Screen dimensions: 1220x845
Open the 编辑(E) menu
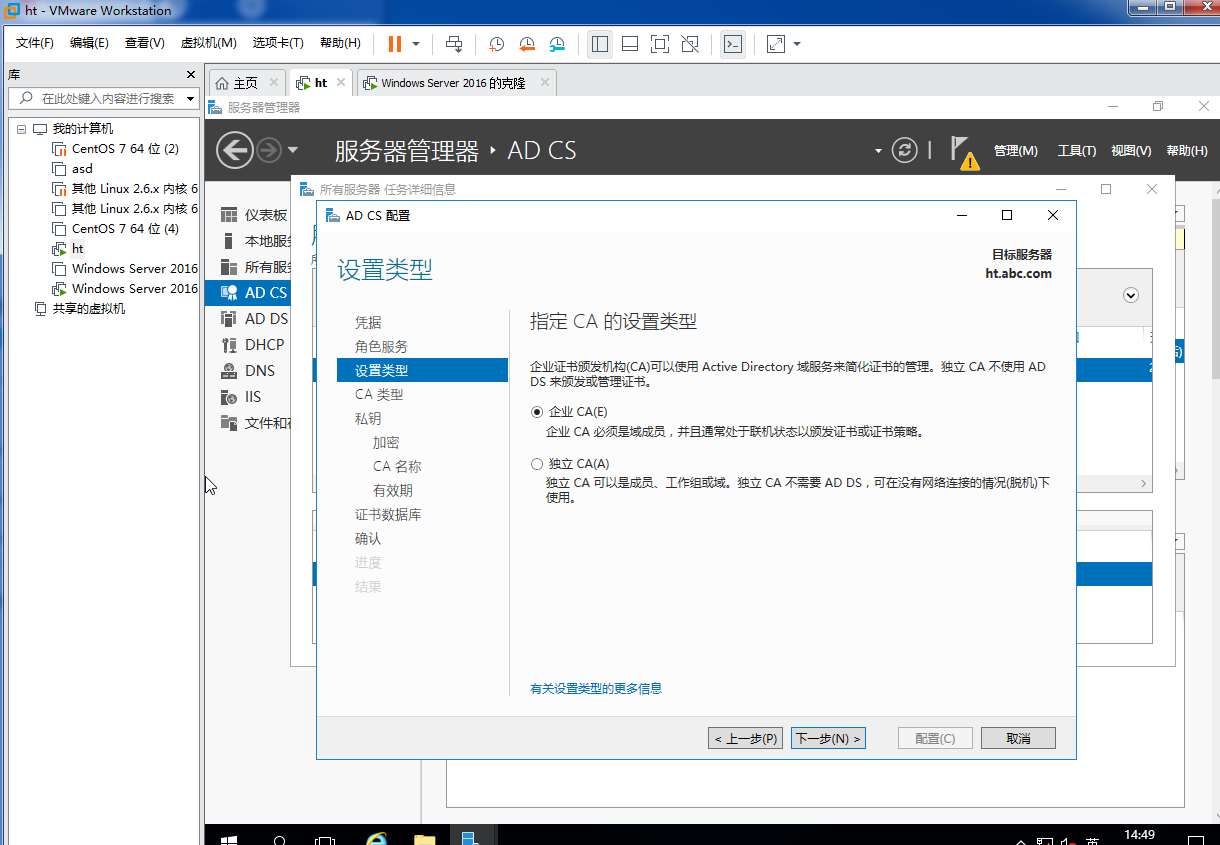pos(89,43)
